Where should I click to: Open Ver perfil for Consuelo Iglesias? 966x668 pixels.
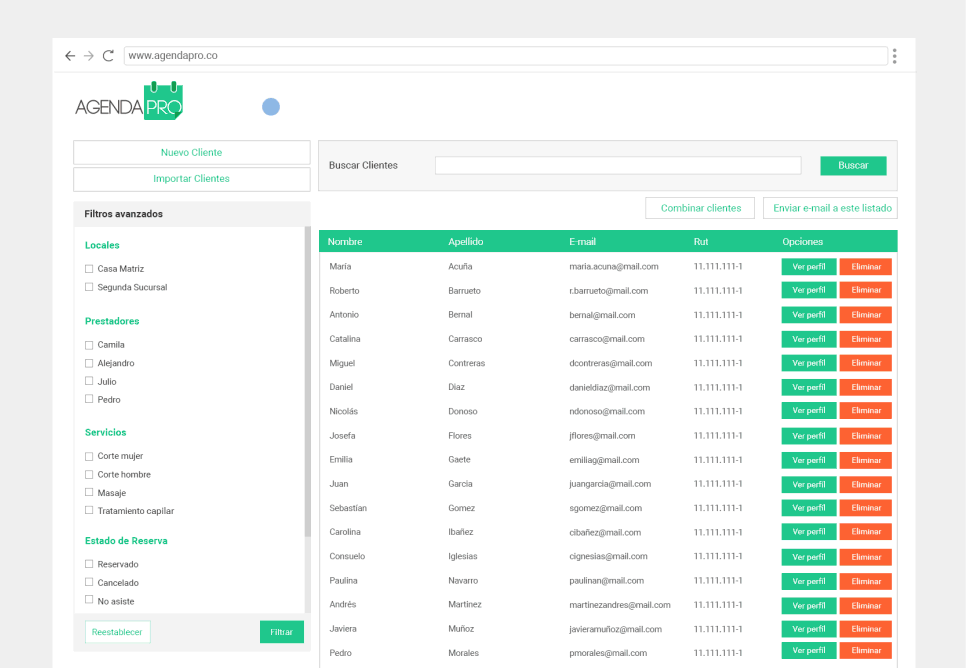coord(809,556)
